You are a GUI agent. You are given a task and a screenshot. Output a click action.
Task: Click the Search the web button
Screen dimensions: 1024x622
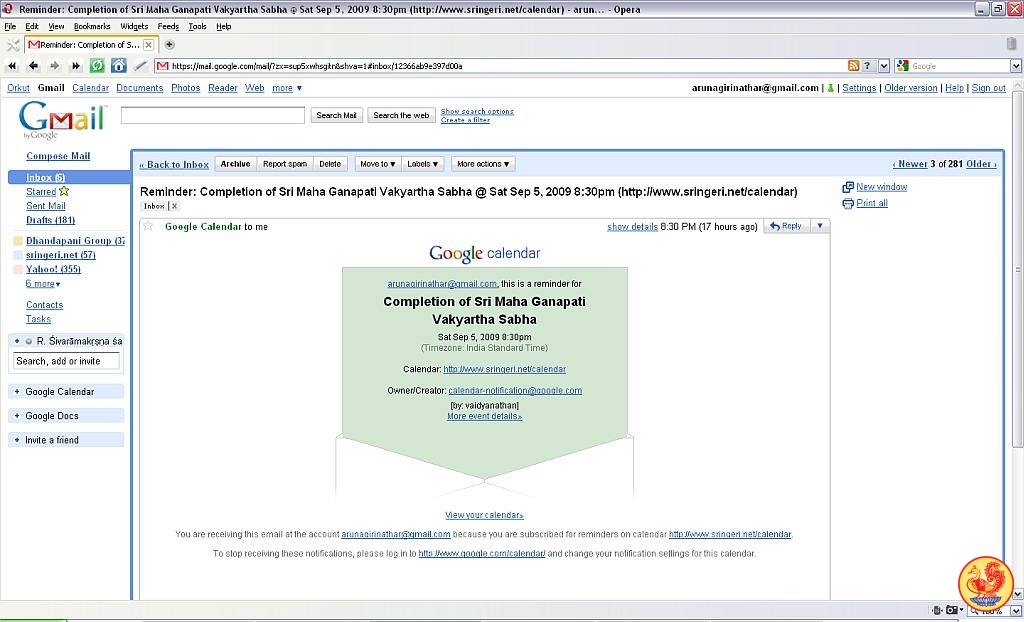coord(401,115)
